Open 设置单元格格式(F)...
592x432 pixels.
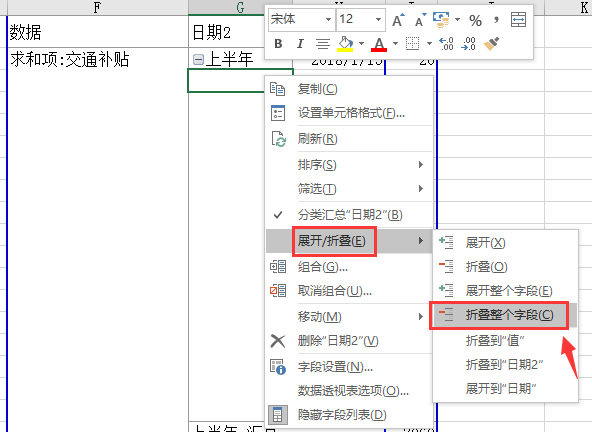pos(348,113)
